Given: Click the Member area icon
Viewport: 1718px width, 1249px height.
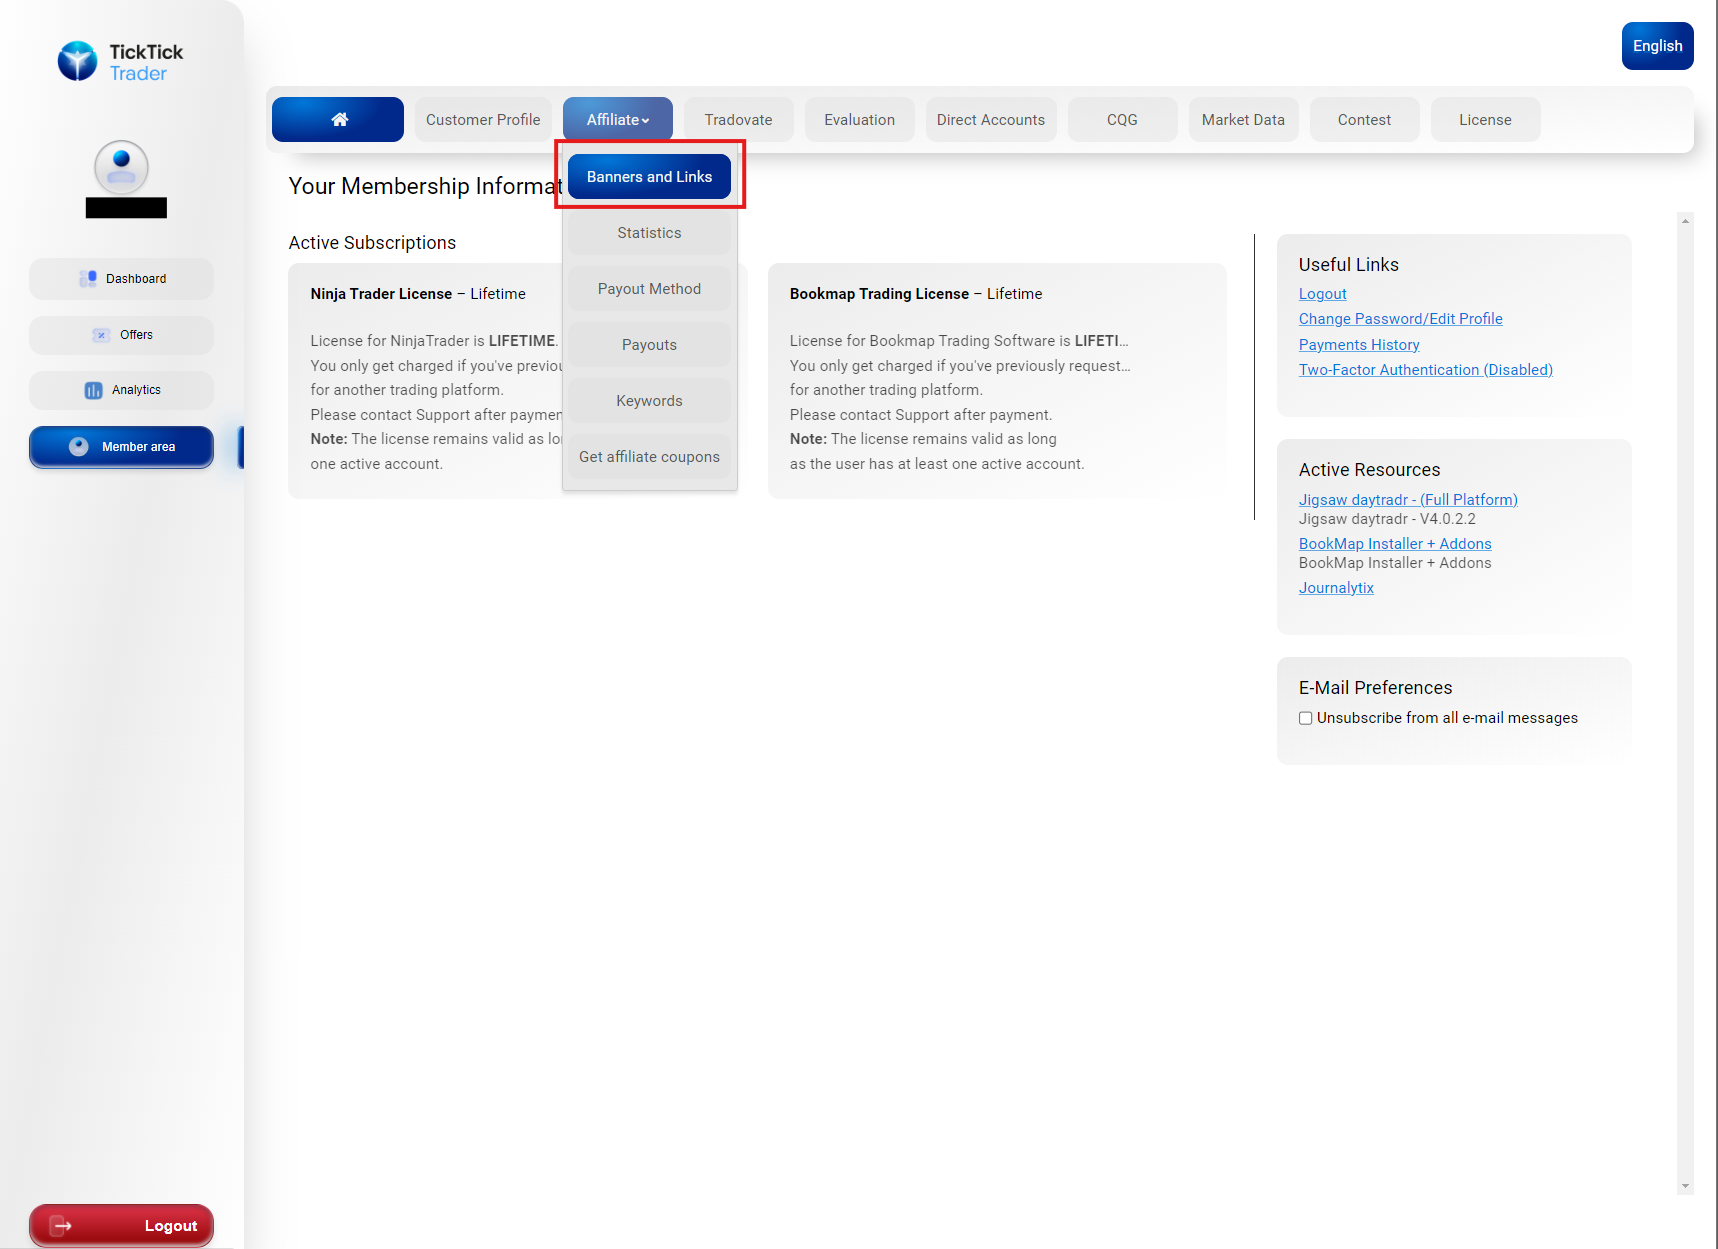Looking at the screenshot, I should point(78,446).
